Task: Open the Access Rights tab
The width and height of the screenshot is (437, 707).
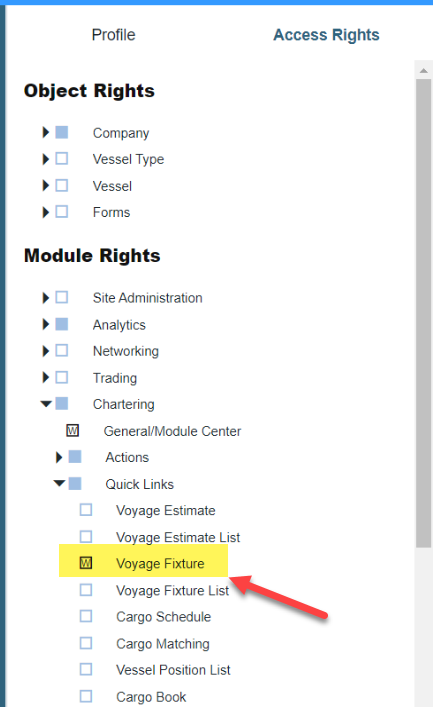Action: pyautogui.click(x=326, y=35)
